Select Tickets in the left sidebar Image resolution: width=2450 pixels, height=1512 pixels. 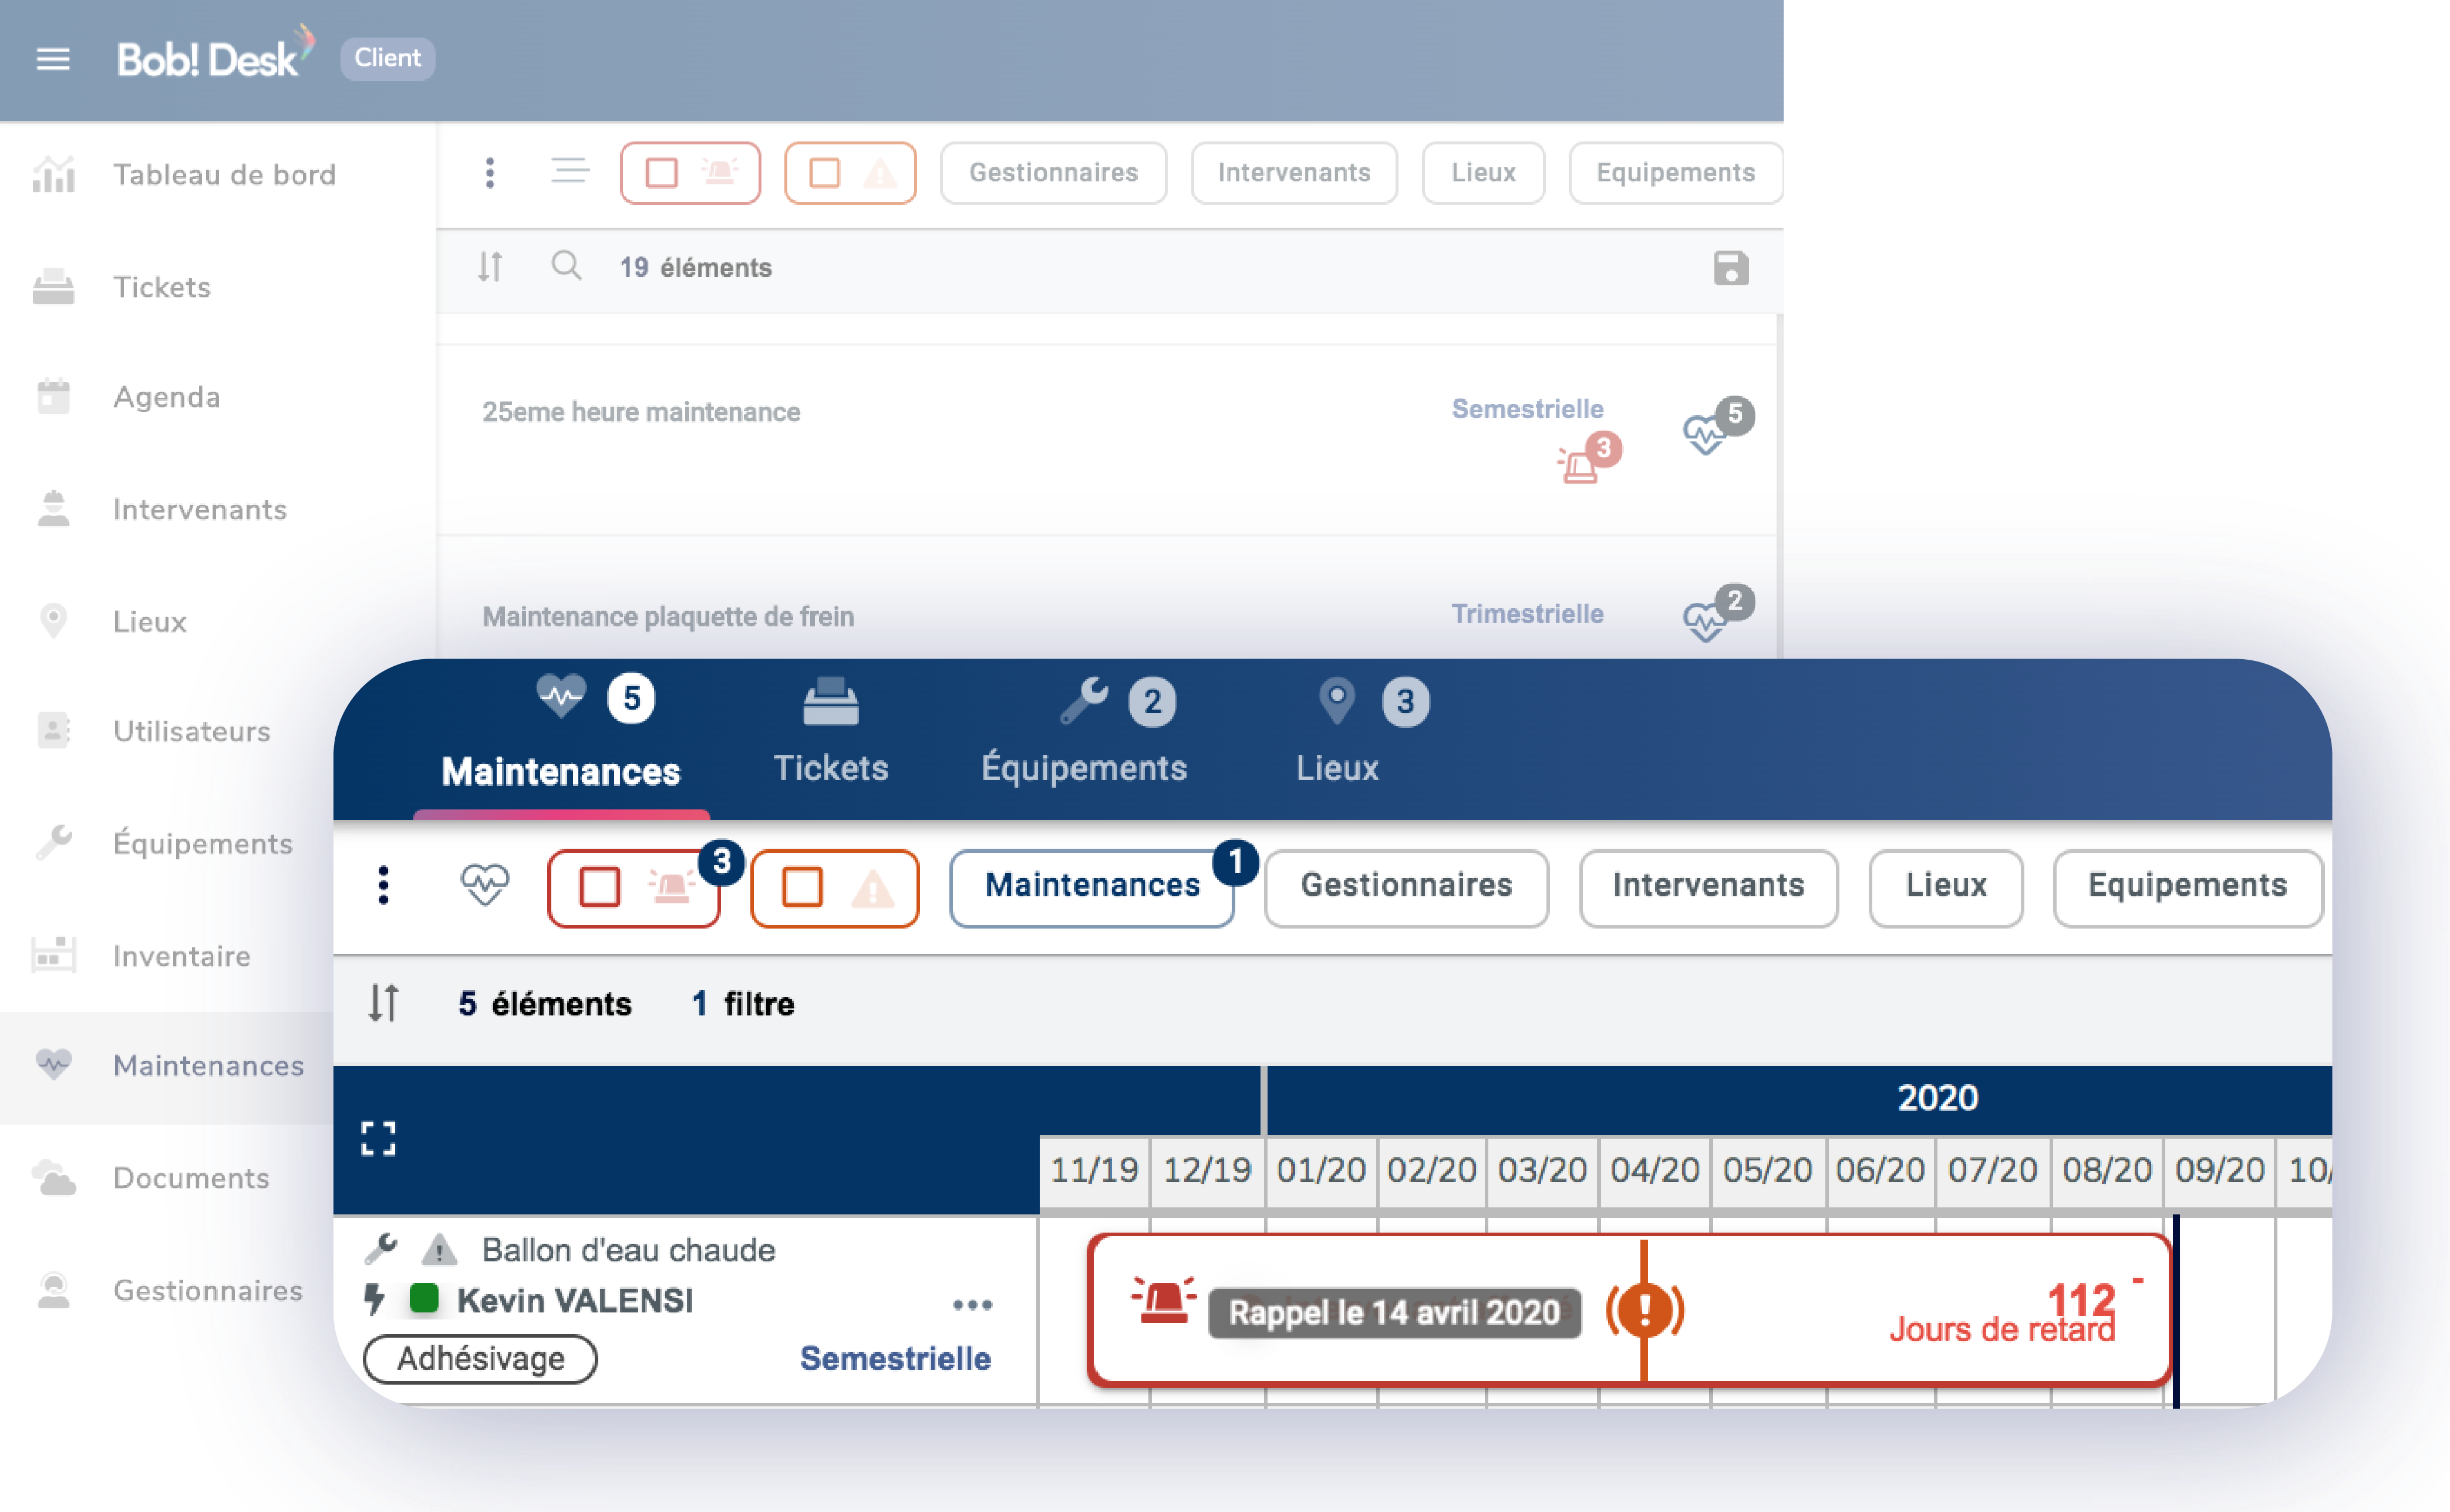click(162, 287)
